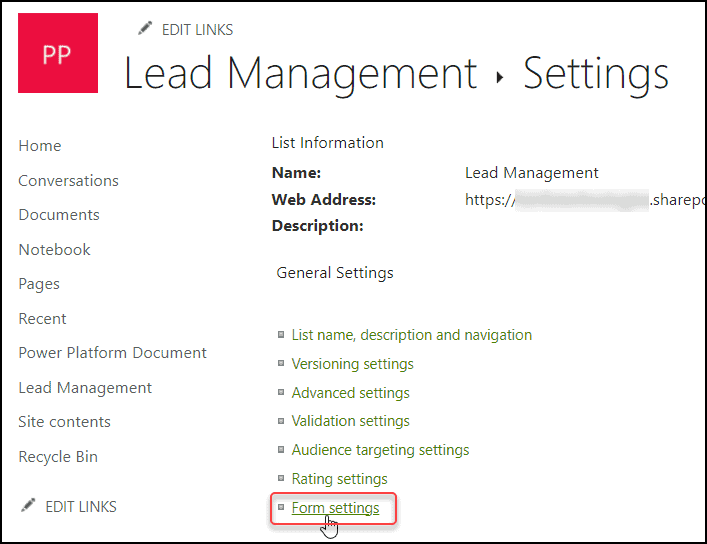Open Conversations in left navigation
This screenshot has height=544, width=707.
pyautogui.click(x=69, y=180)
